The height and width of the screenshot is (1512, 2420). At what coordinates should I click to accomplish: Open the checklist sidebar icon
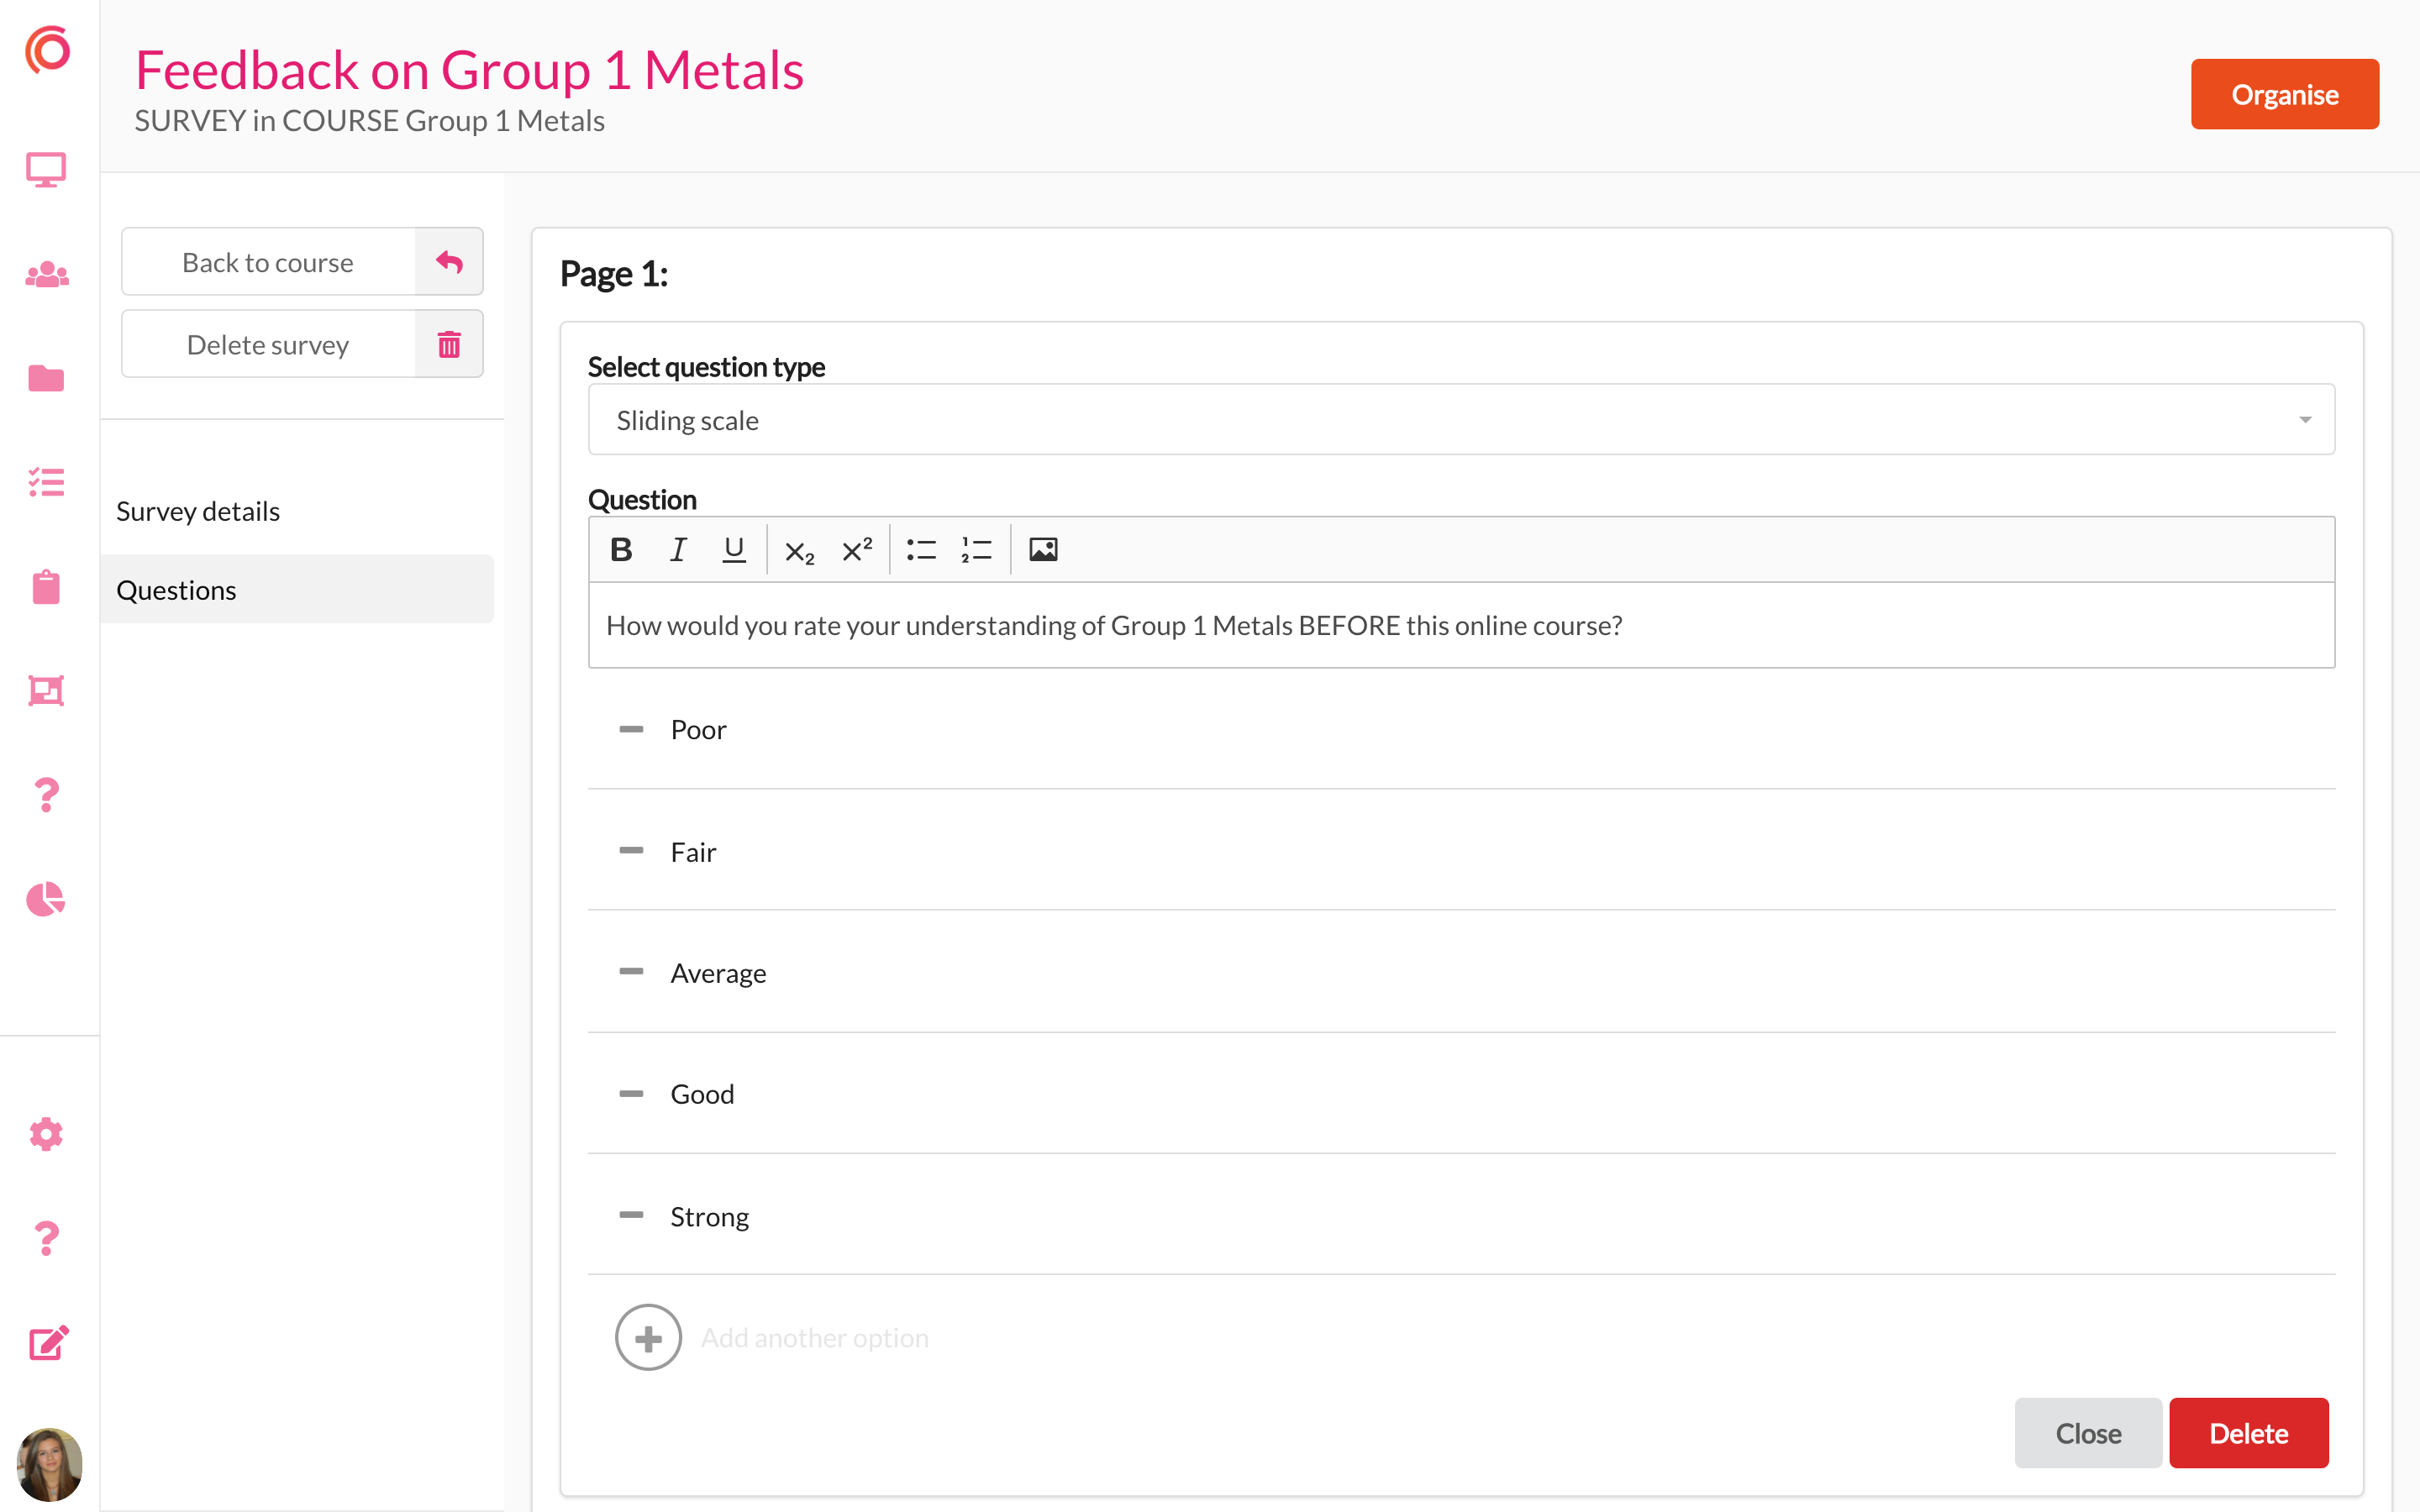tap(46, 482)
